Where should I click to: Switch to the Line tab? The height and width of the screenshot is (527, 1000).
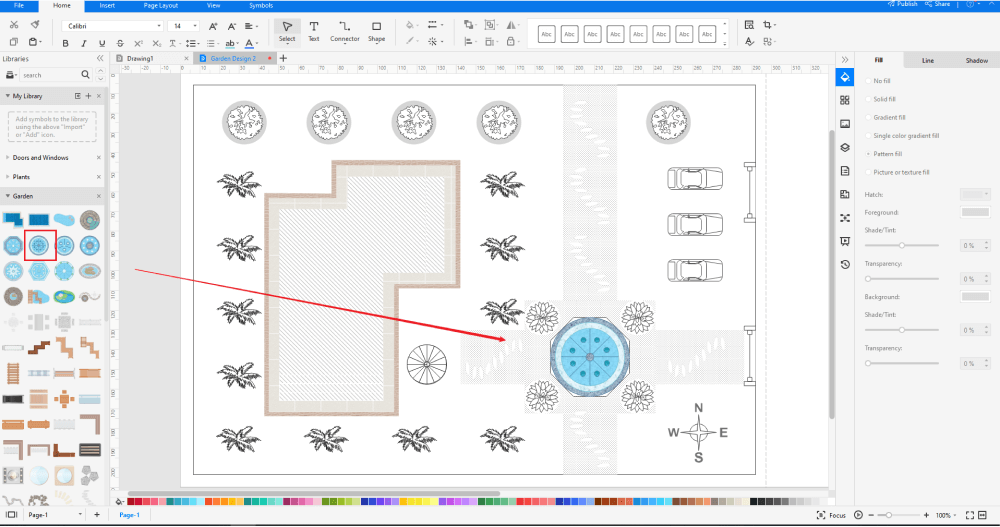tap(927, 61)
